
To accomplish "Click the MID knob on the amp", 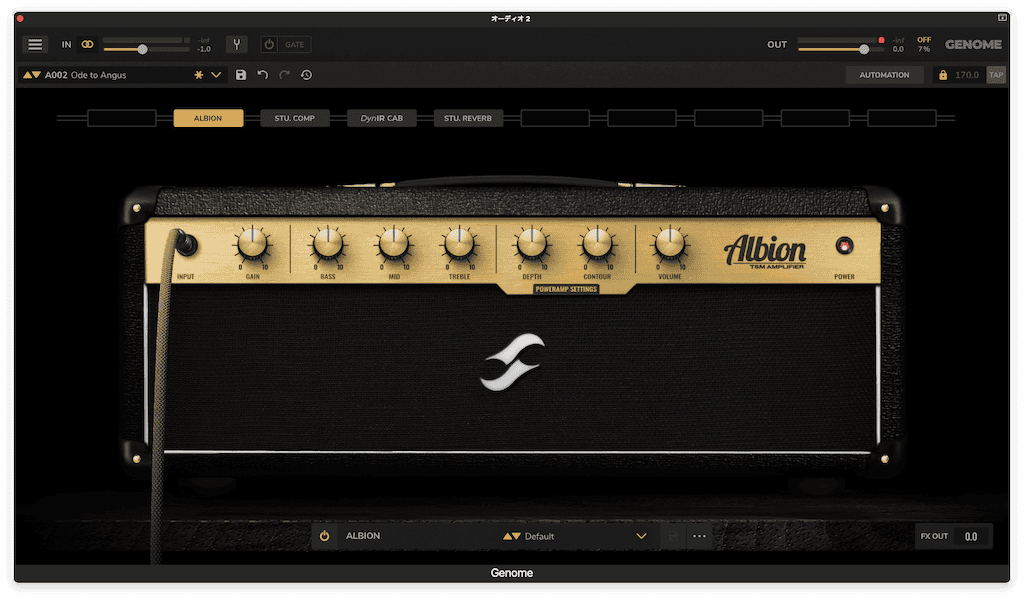I will tap(394, 244).
